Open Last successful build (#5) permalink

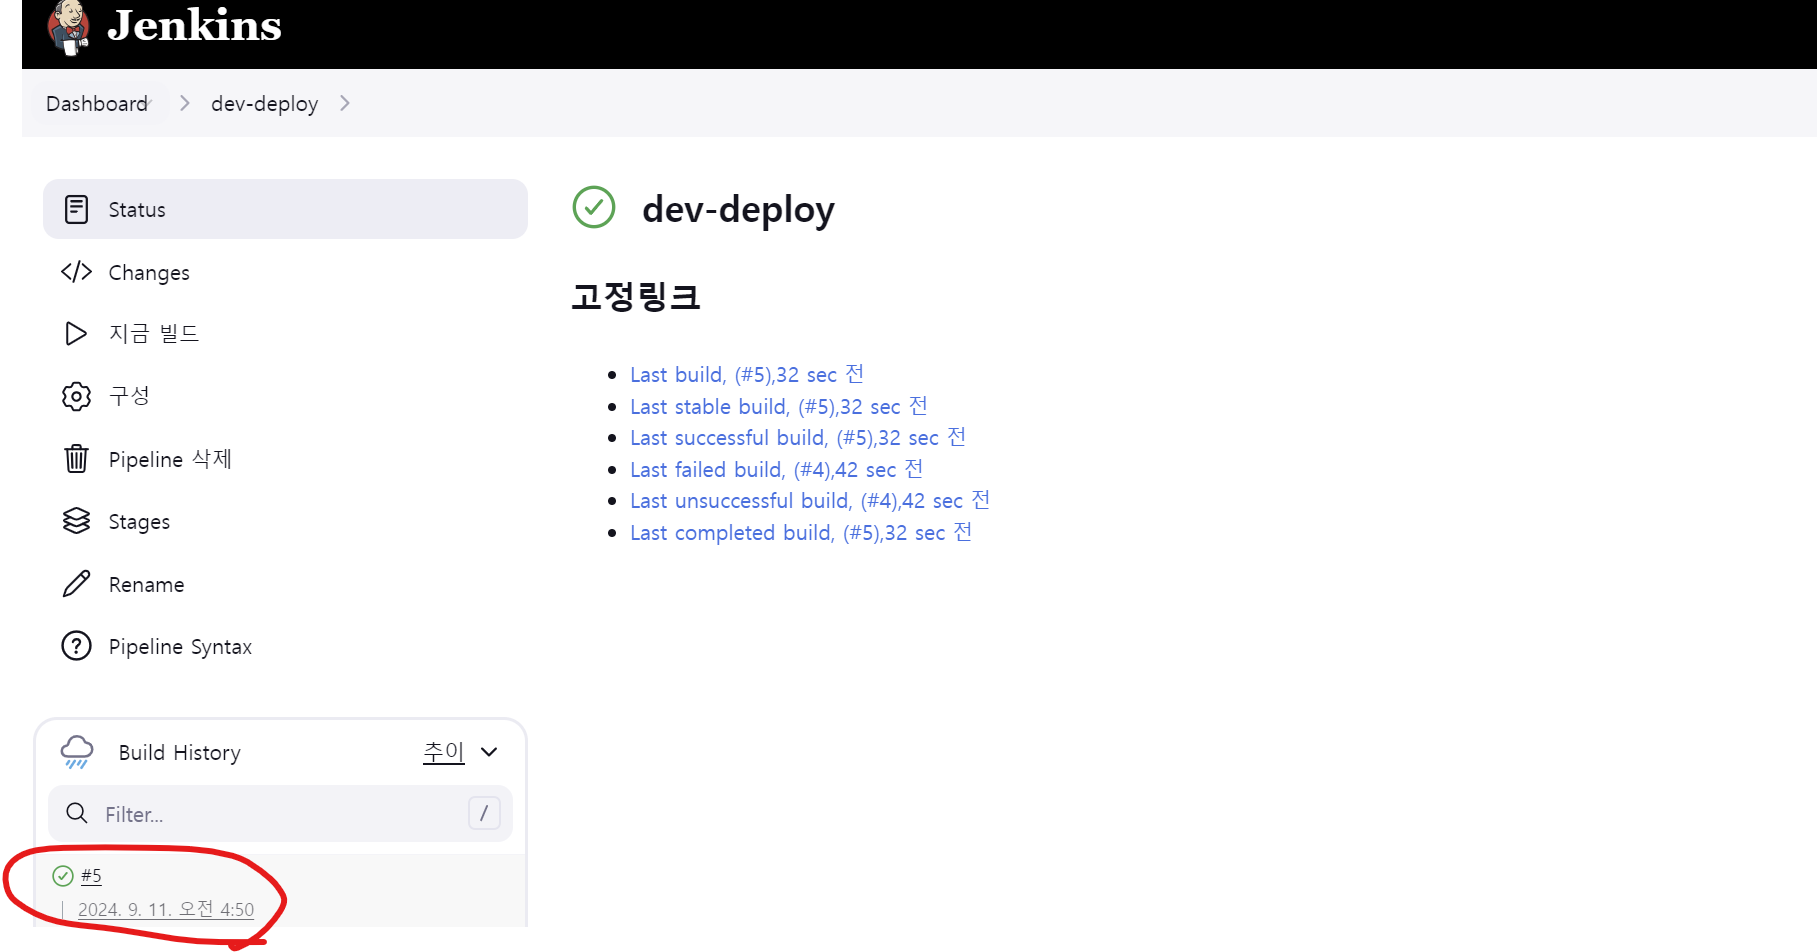click(798, 437)
